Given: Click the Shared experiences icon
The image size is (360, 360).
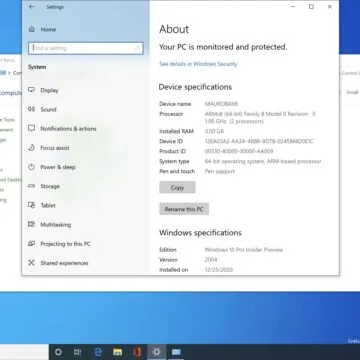Looking at the screenshot, I should point(31,263).
